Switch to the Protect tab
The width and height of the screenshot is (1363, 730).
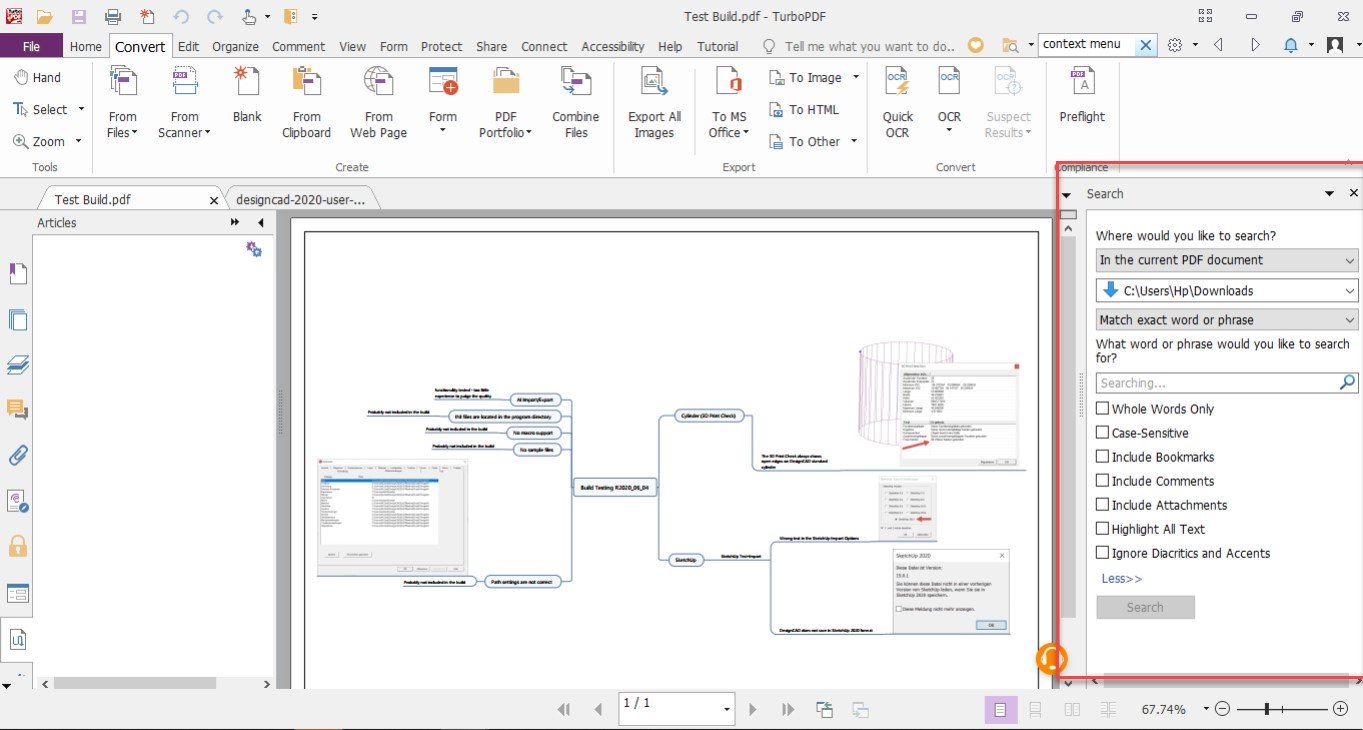442,46
